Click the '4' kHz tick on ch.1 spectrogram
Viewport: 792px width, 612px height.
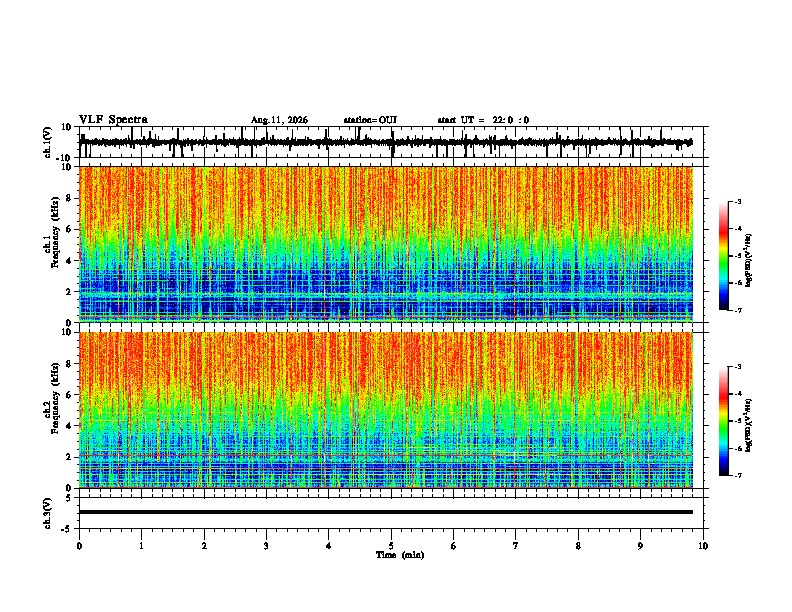69,261
